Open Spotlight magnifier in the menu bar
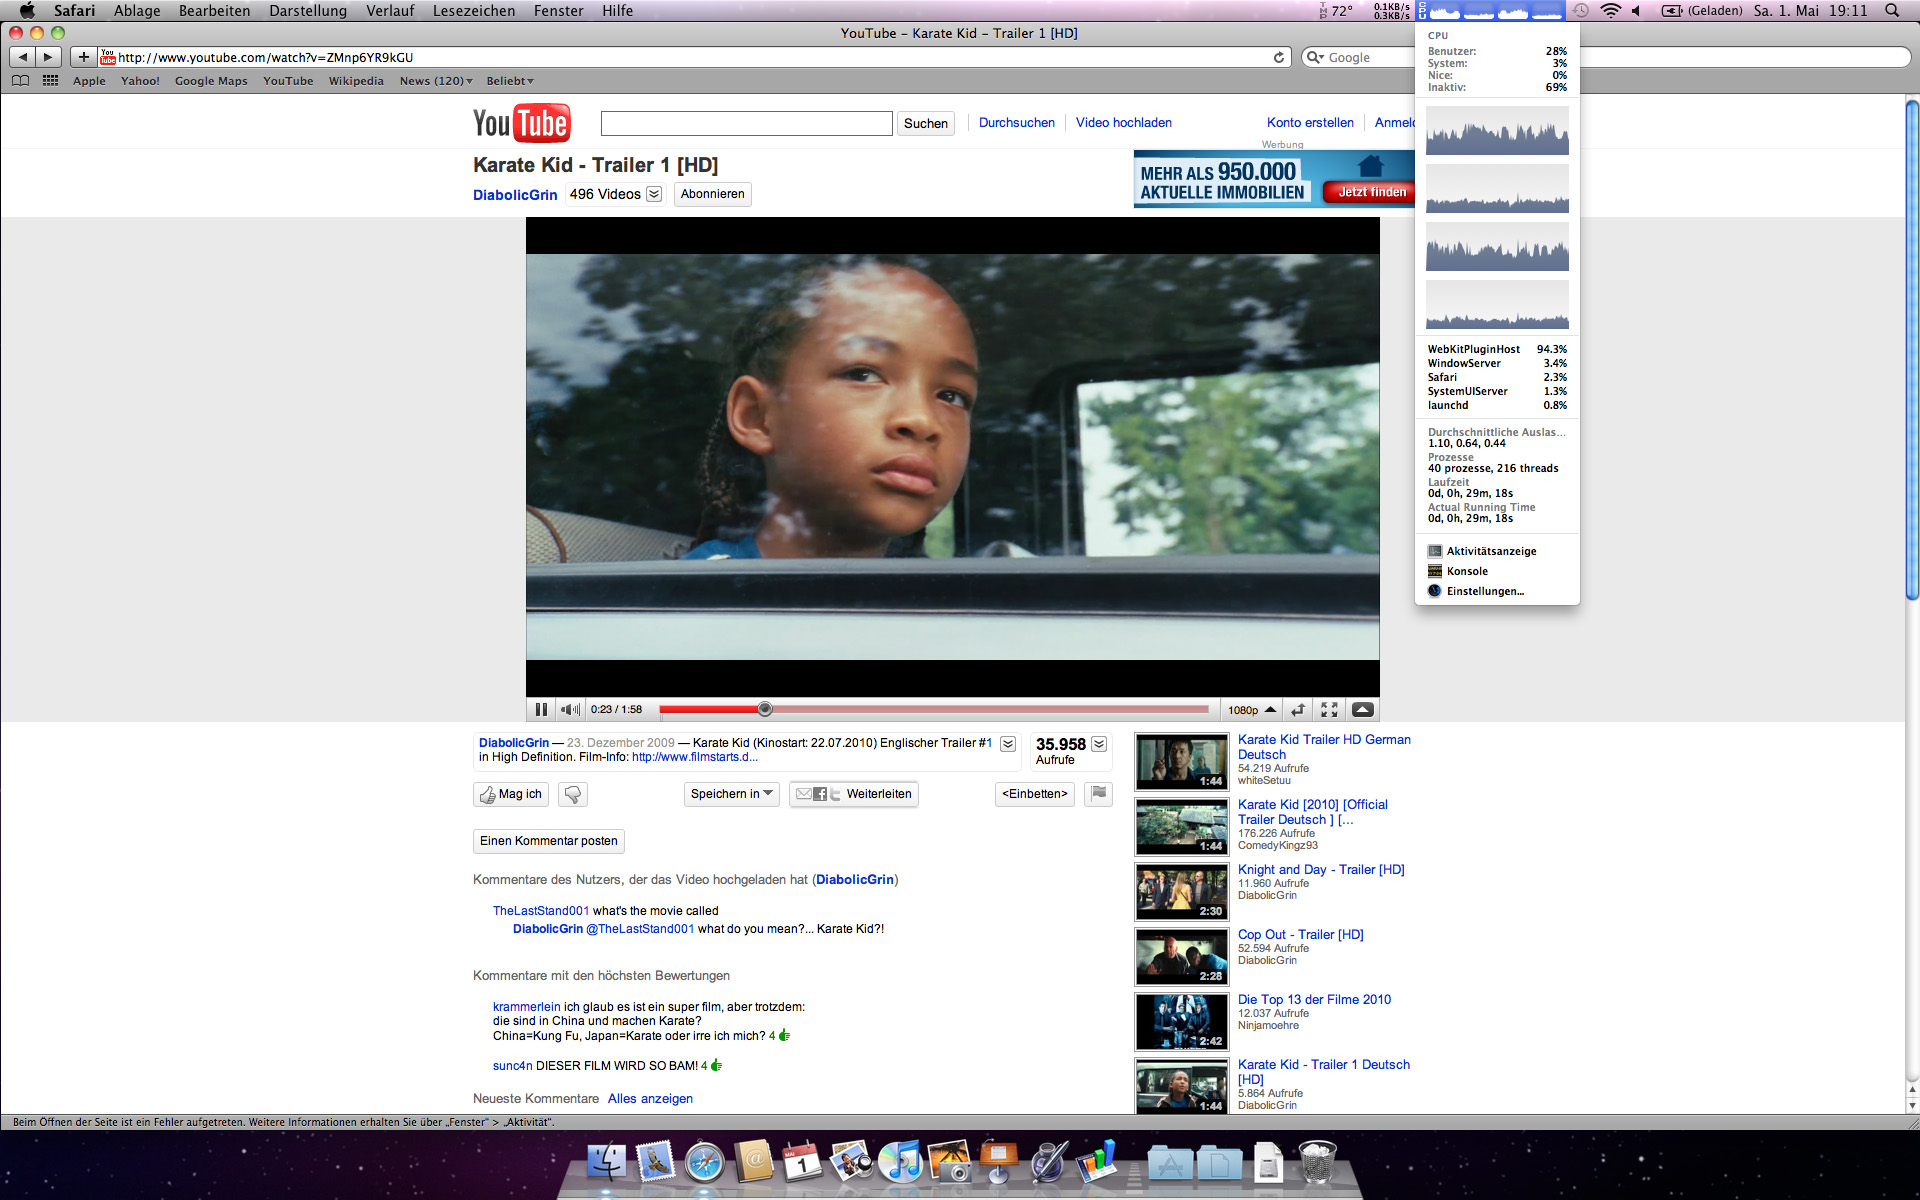1920x1200 pixels. [x=1892, y=10]
